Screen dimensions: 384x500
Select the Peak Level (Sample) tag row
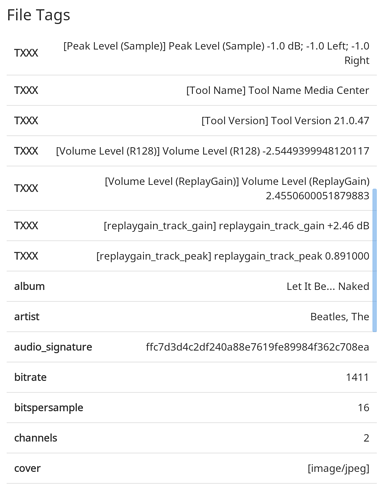click(x=192, y=53)
